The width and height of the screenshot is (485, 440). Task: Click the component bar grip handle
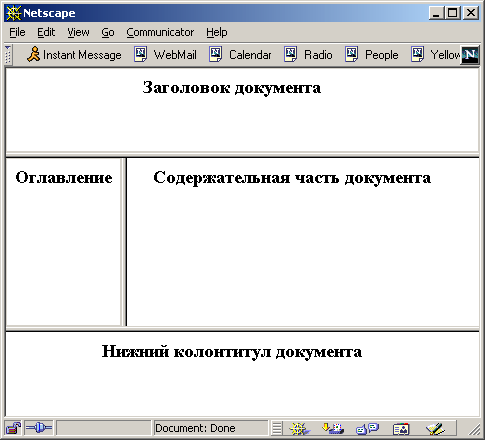(277, 428)
